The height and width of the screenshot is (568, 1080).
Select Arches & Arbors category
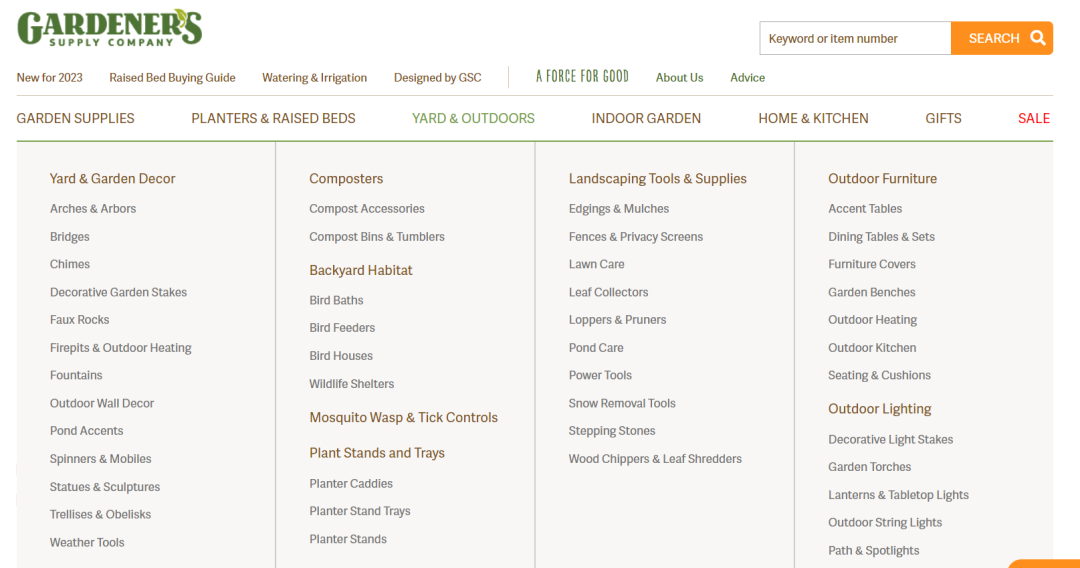click(x=93, y=209)
